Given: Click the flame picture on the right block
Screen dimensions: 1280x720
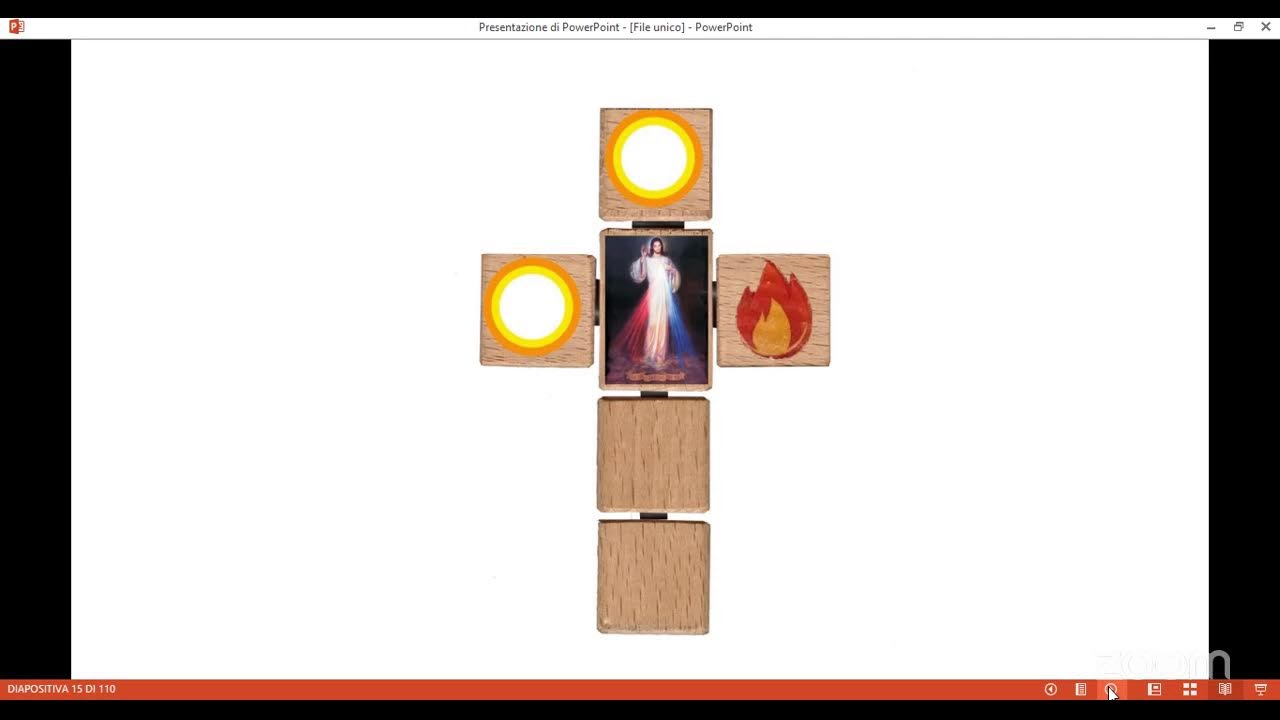Looking at the screenshot, I should tap(773, 310).
